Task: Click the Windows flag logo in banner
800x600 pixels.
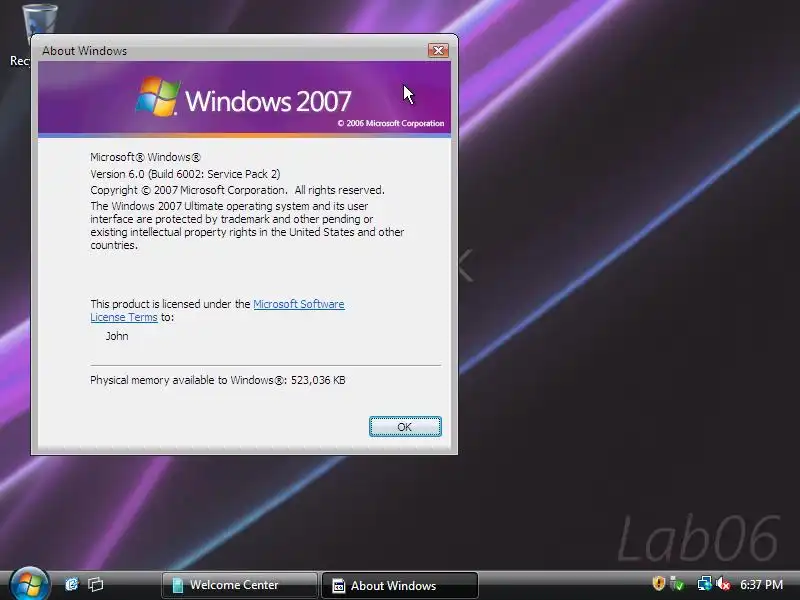Action: (x=158, y=97)
